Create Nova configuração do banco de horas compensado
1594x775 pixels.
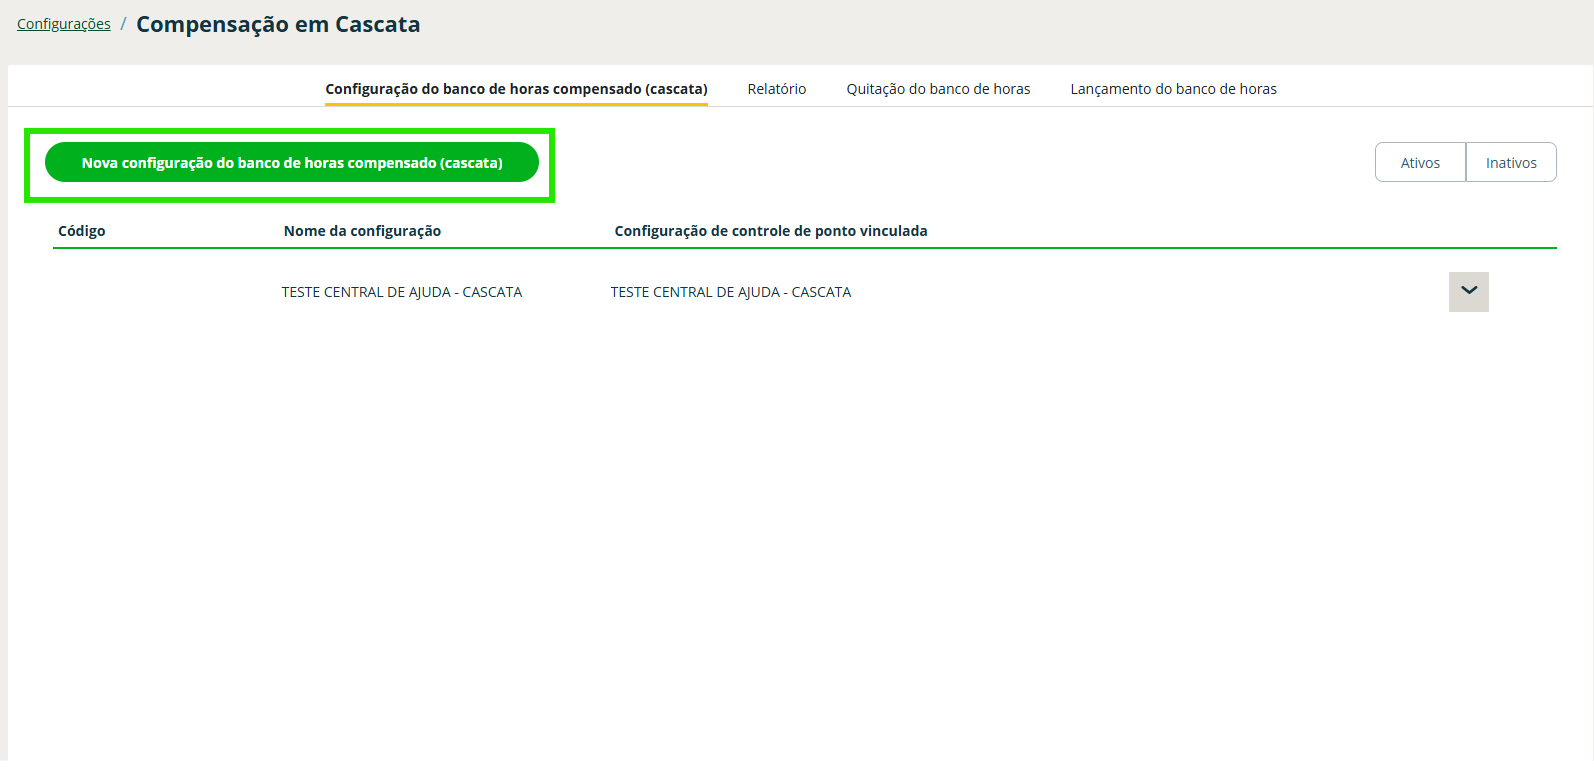(292, 162)
